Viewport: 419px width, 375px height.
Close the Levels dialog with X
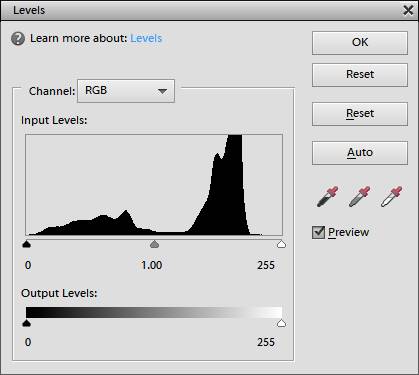point(408,10)
